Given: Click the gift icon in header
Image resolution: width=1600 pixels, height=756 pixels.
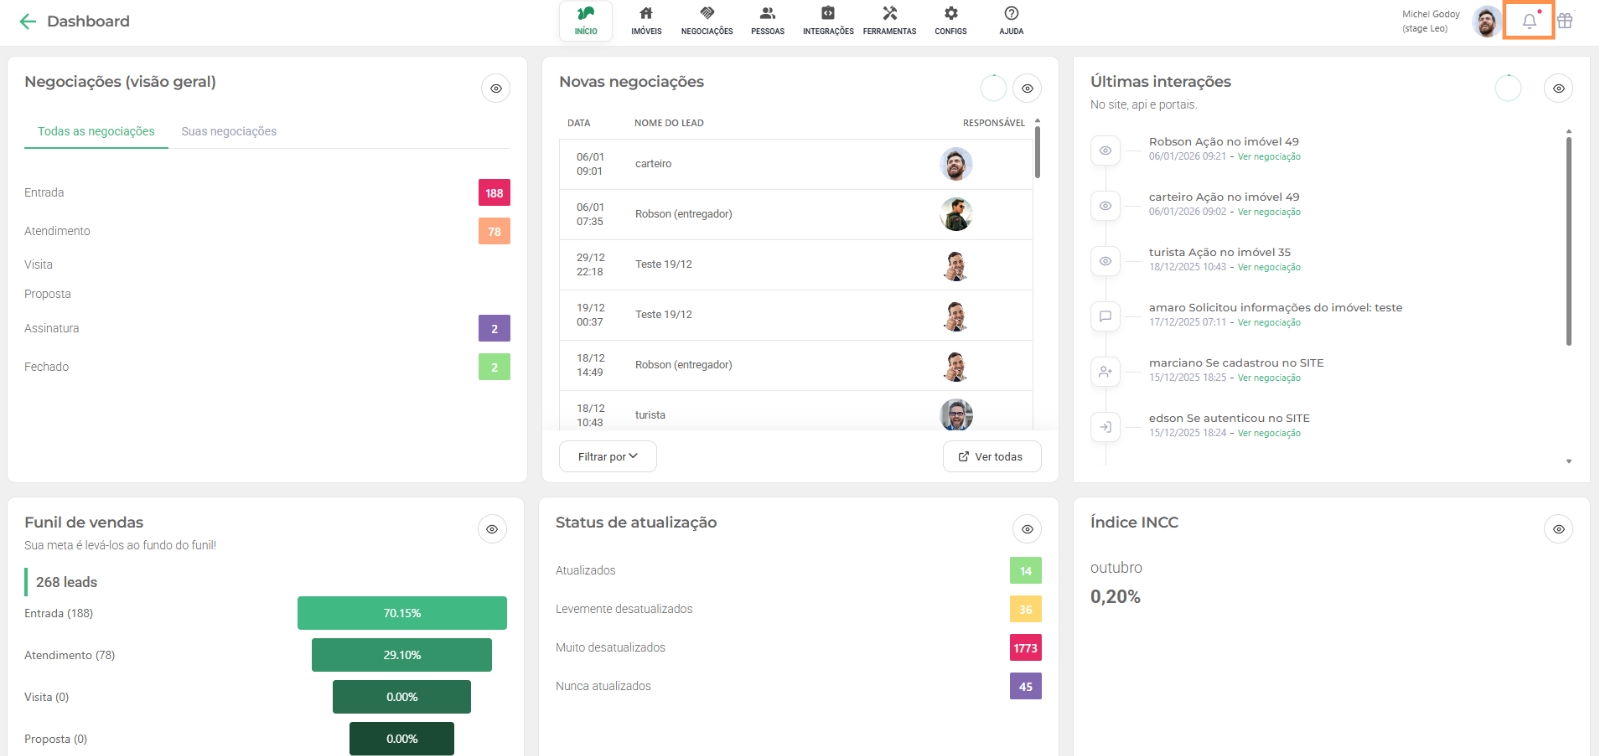Looking at the screenshot, I should coord(1565,21).
